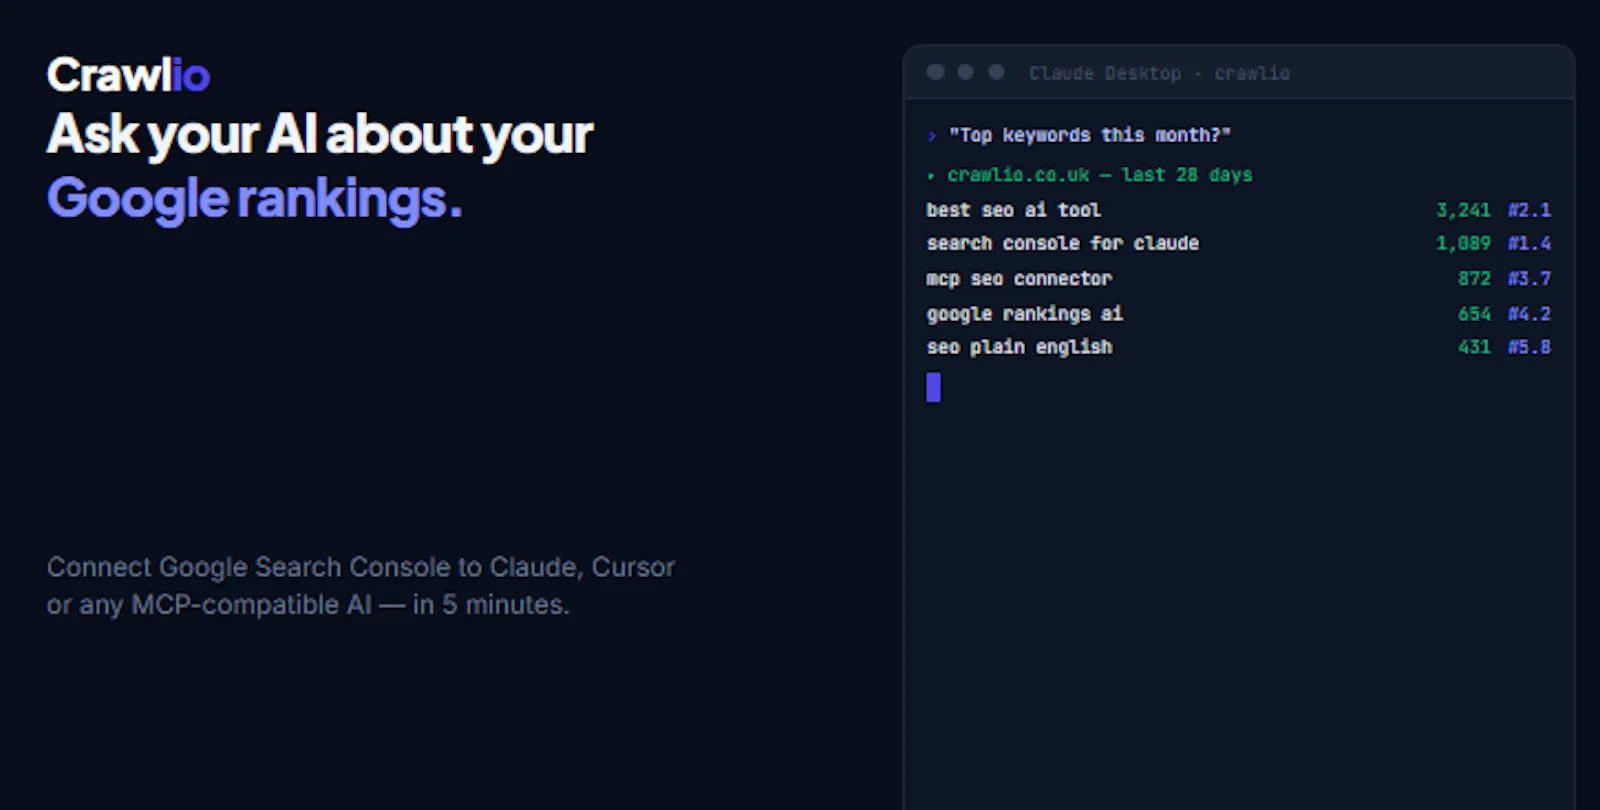Click the 3,241 clicks value
Viewport: 1600px width, 810px height.
click(1463, 210)
